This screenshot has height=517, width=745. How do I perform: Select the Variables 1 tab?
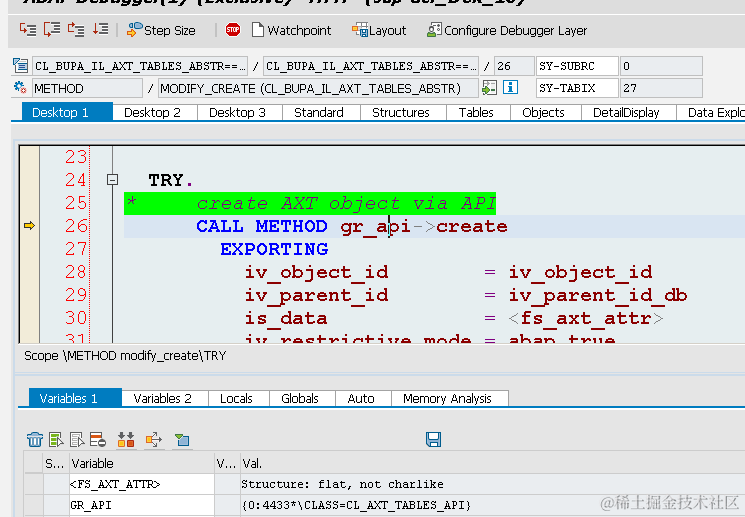coord(75,398)
